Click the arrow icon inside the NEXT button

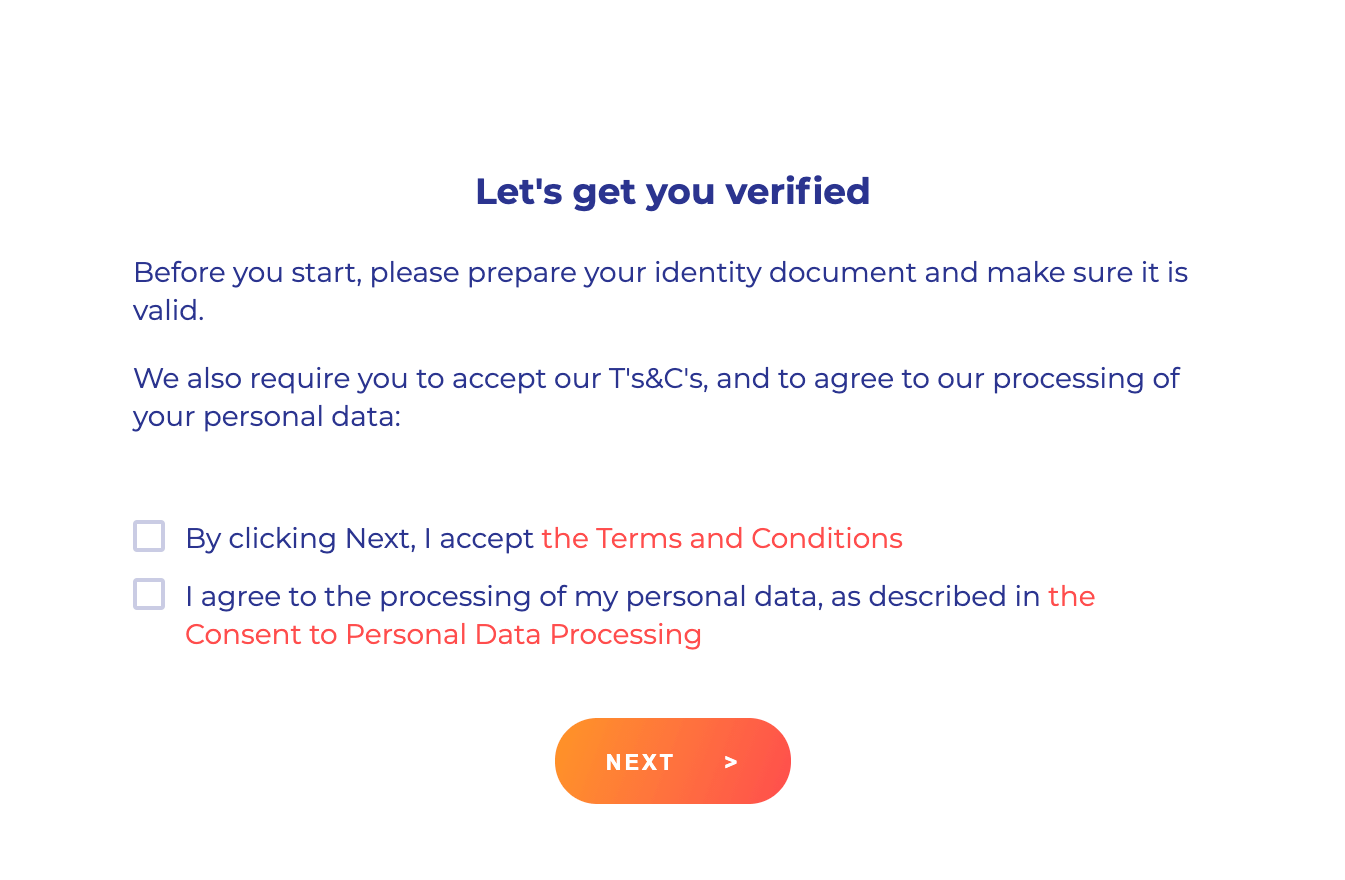(x=729, y=760)
